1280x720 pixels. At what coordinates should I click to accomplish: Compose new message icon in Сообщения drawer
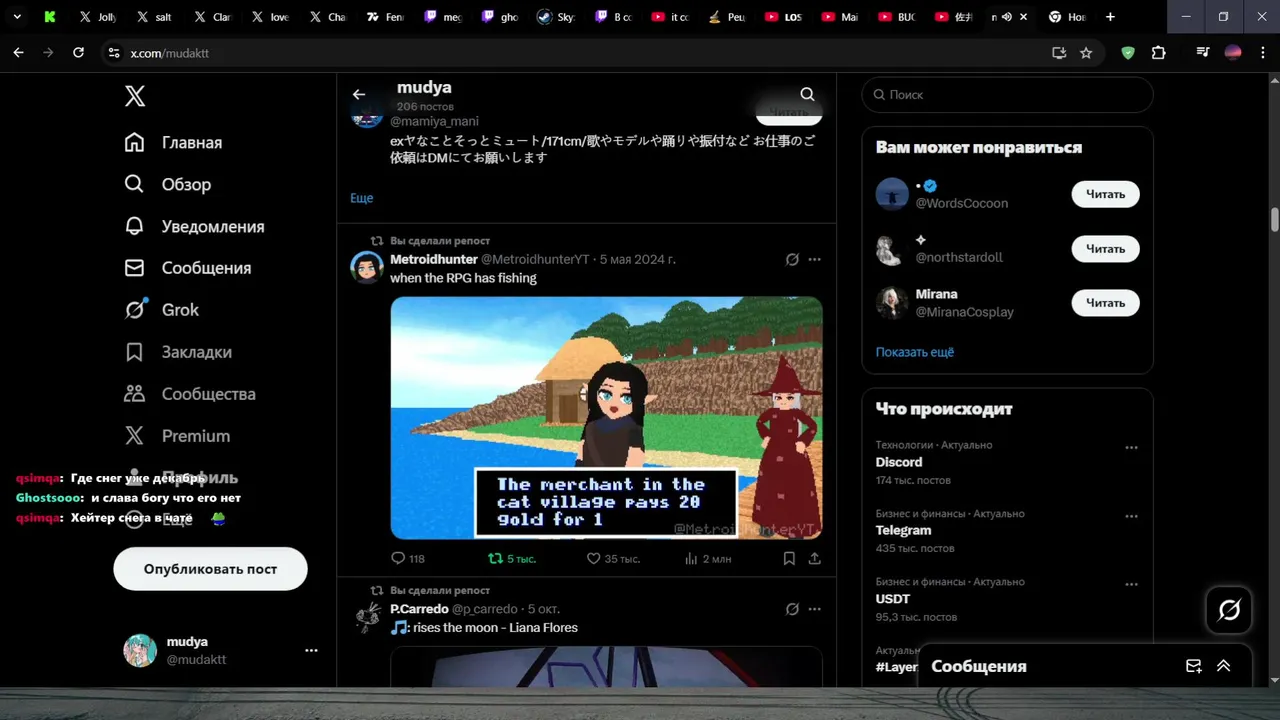[x=1193, y=666]
